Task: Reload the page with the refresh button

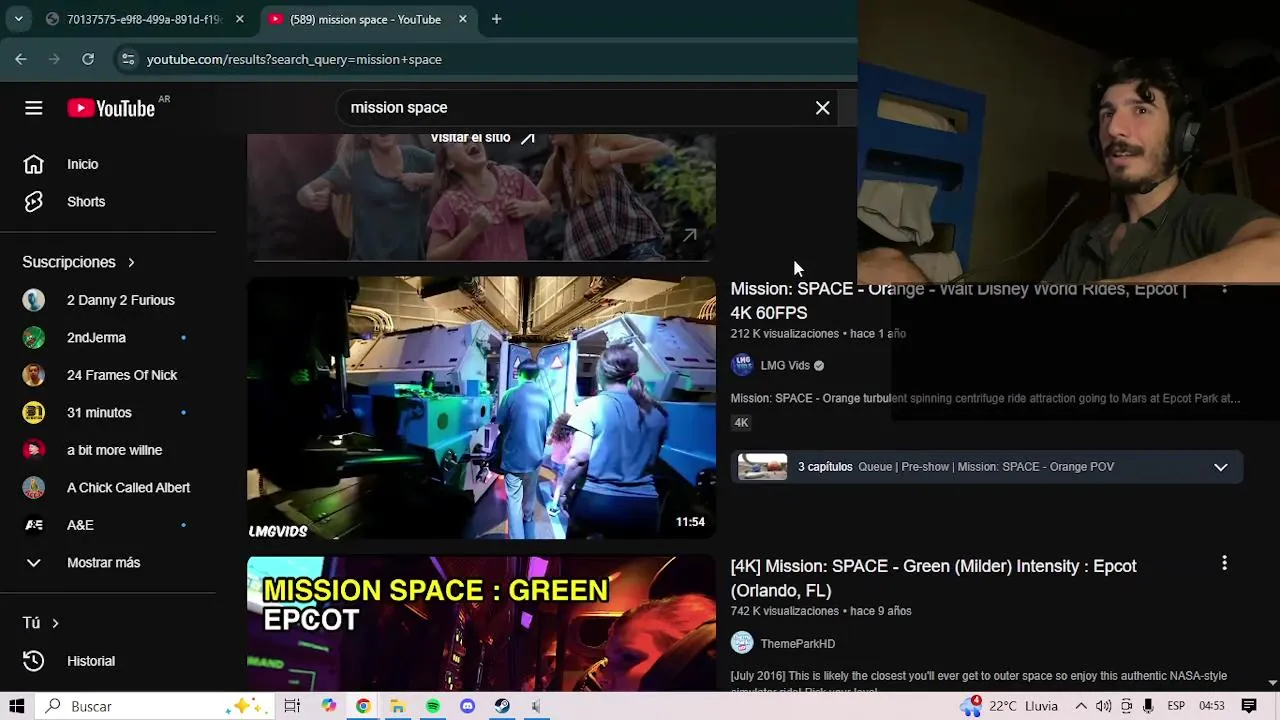Action: [x=88, y=59]
